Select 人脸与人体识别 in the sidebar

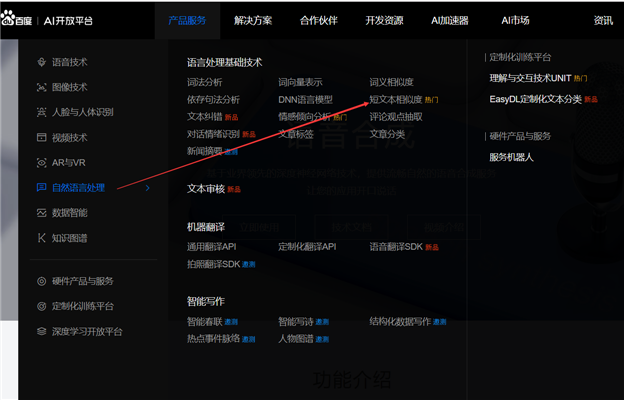tap(83, 112)
